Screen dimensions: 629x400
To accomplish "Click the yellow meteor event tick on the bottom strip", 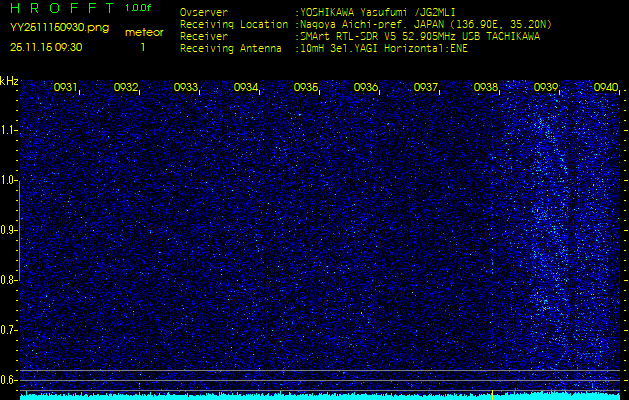I will tap(492, 394).
